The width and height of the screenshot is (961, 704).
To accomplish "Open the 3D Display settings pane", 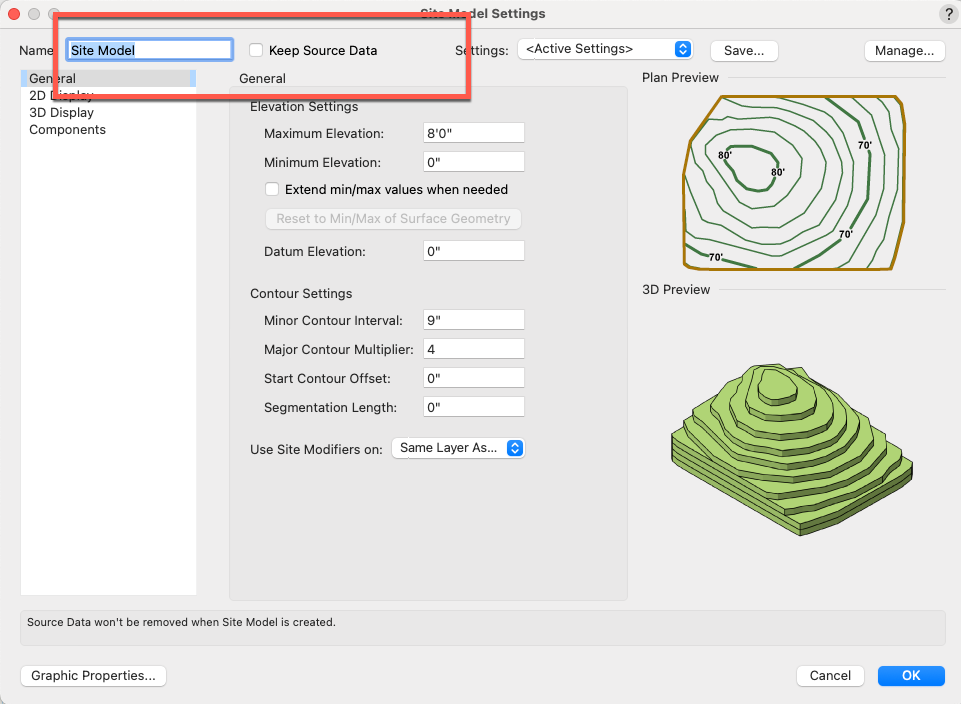I will [61, 113].
